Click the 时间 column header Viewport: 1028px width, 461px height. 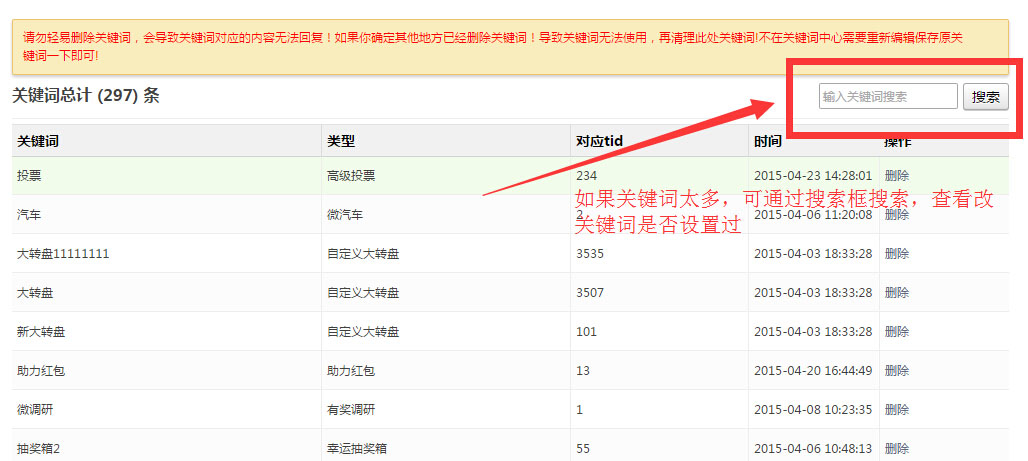point(767,142)
